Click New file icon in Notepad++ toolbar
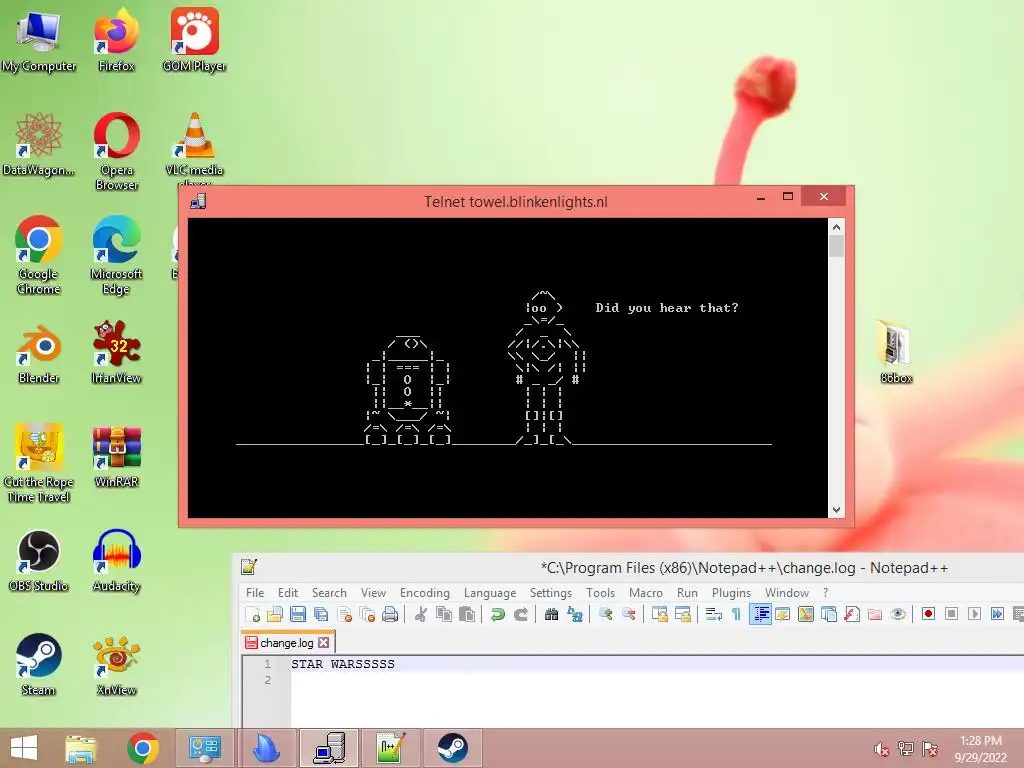This screenshot has height=768, width=1024. (x=252, y=614)
